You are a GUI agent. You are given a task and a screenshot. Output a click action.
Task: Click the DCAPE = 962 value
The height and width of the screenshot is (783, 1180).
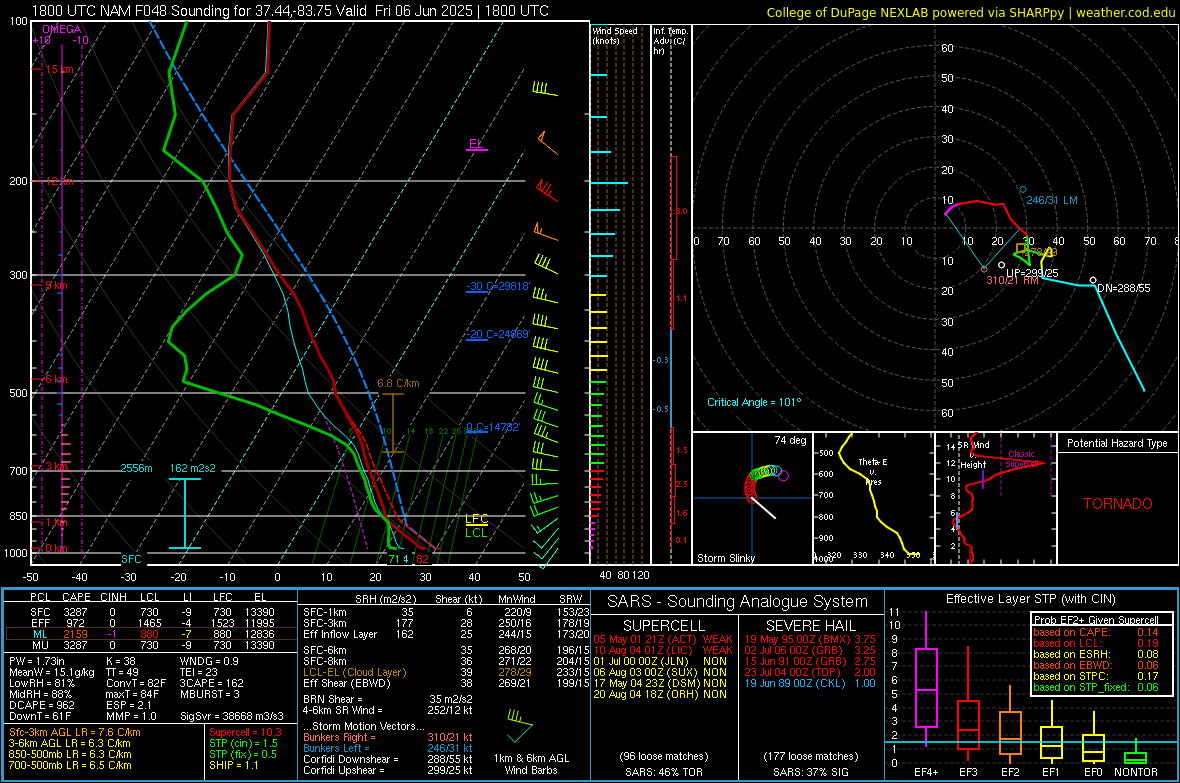click(x=42, y=705)
